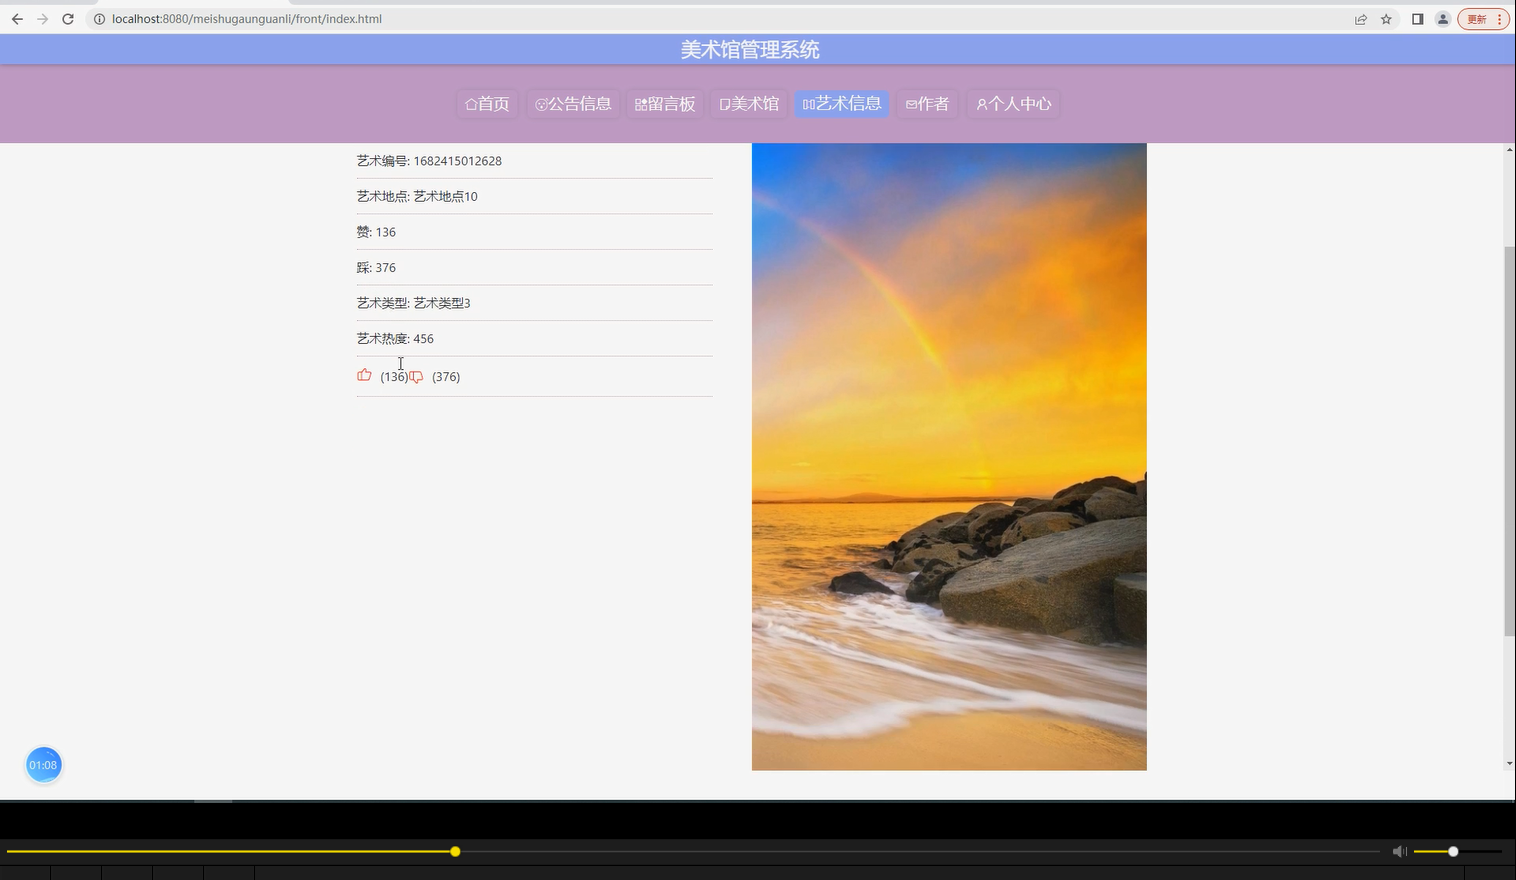Click the browser forward arrow
Screen dimensions: 1516x880
coord(42,19)
